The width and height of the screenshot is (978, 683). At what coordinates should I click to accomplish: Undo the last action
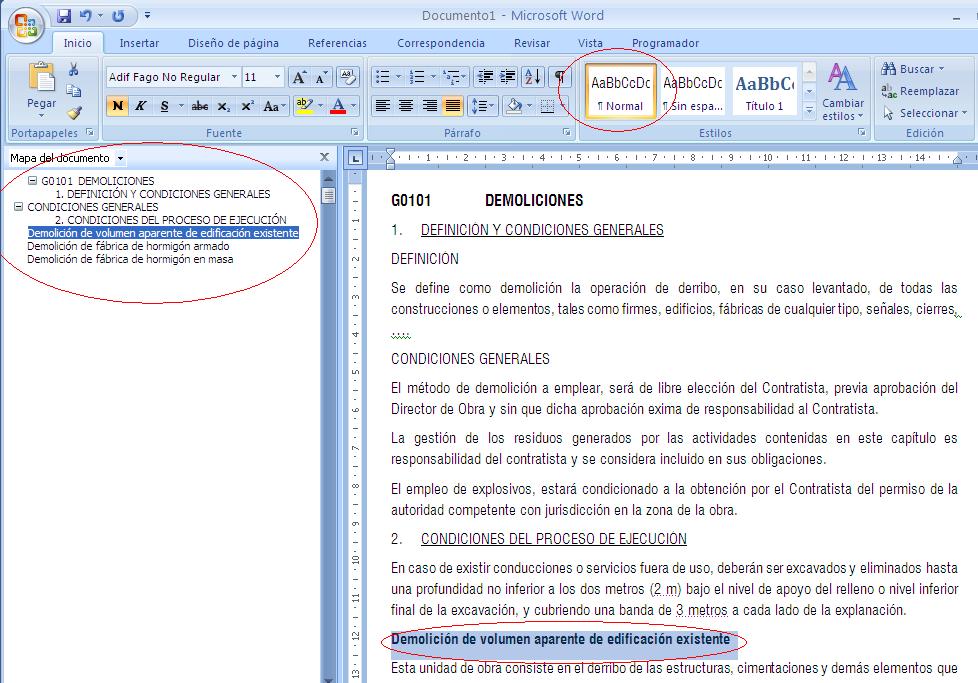pos(86,16)
